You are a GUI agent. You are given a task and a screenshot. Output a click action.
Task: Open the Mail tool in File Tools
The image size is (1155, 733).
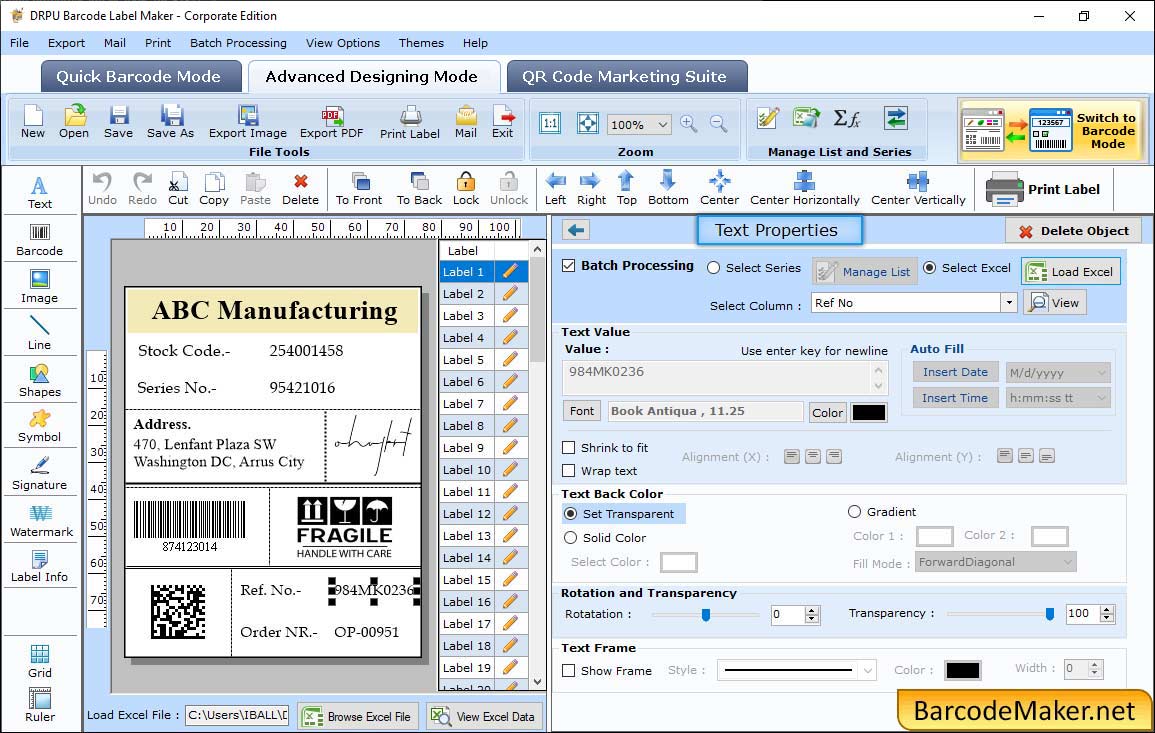[x=466, y=122]
